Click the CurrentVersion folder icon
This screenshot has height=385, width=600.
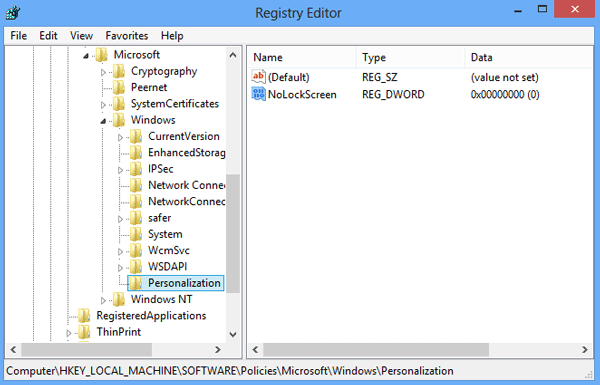click(x=136, y=136)
